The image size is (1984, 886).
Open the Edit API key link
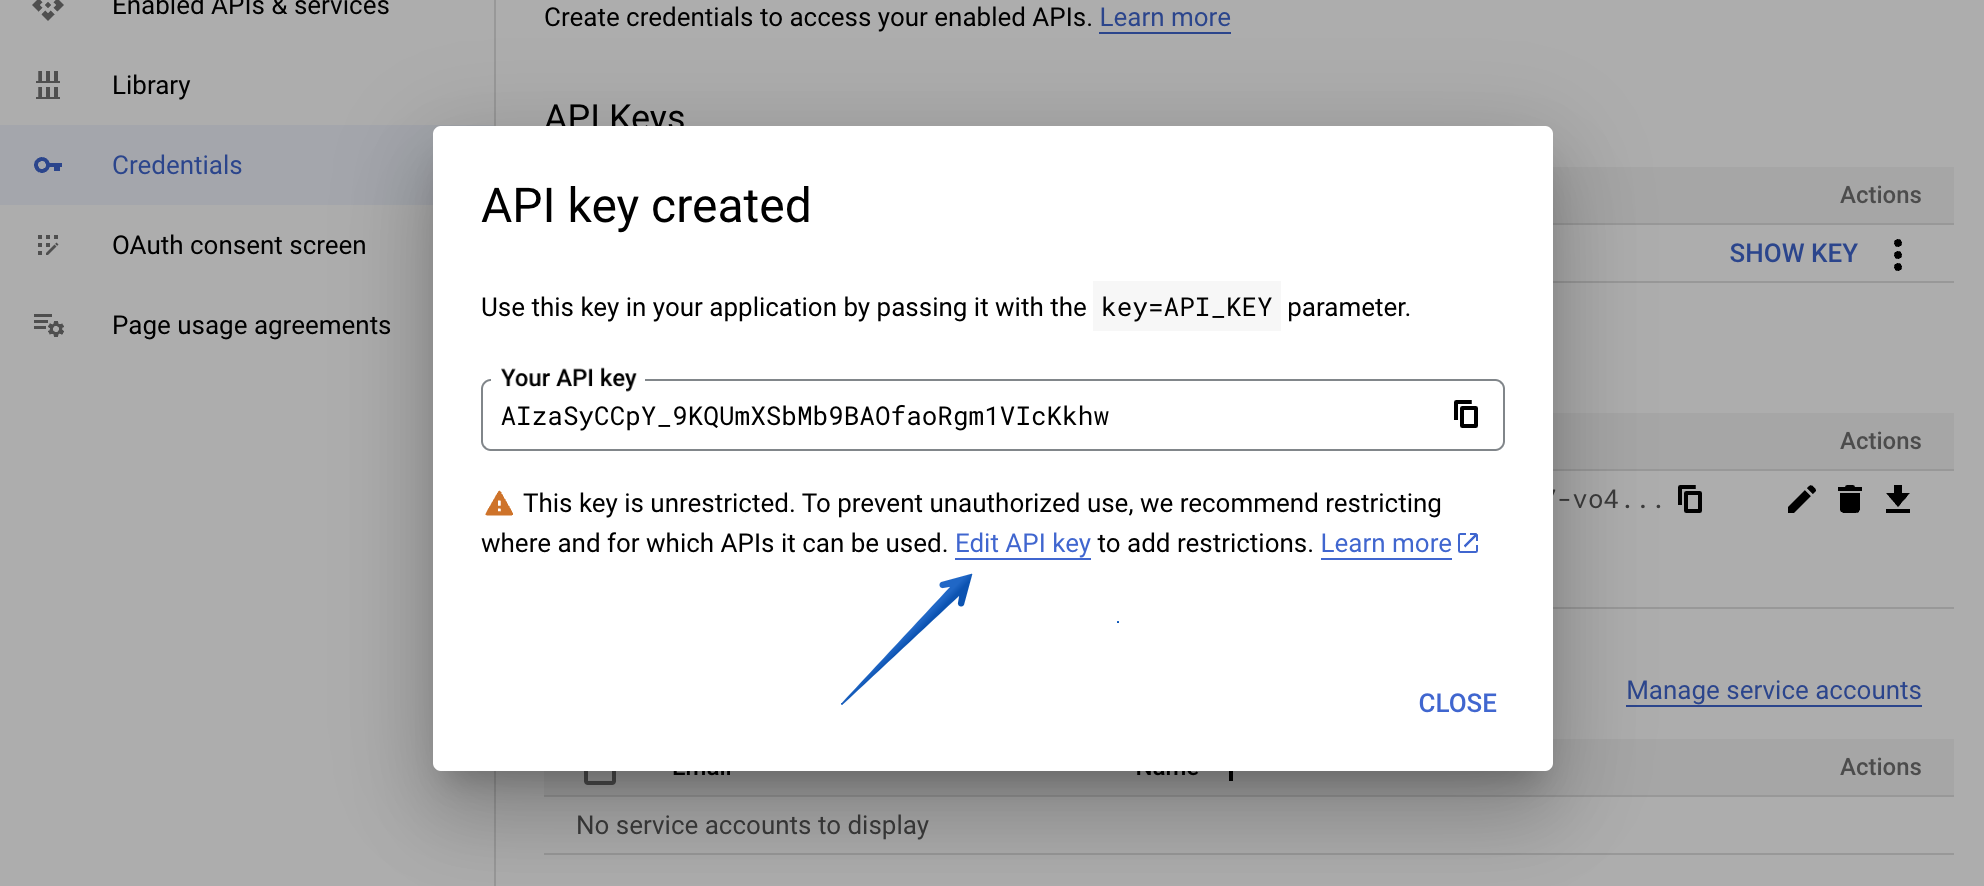1022,543
